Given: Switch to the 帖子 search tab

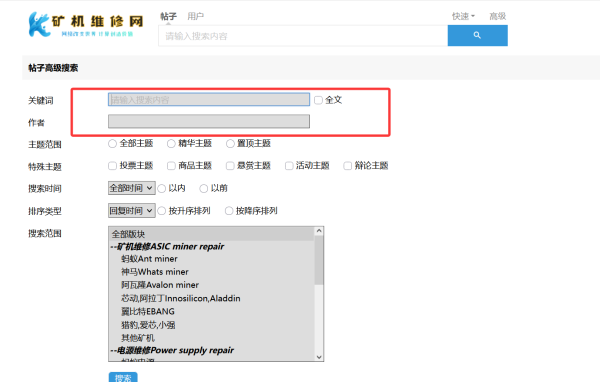Looking at the screenshot, I should click(x=168, y=16).
